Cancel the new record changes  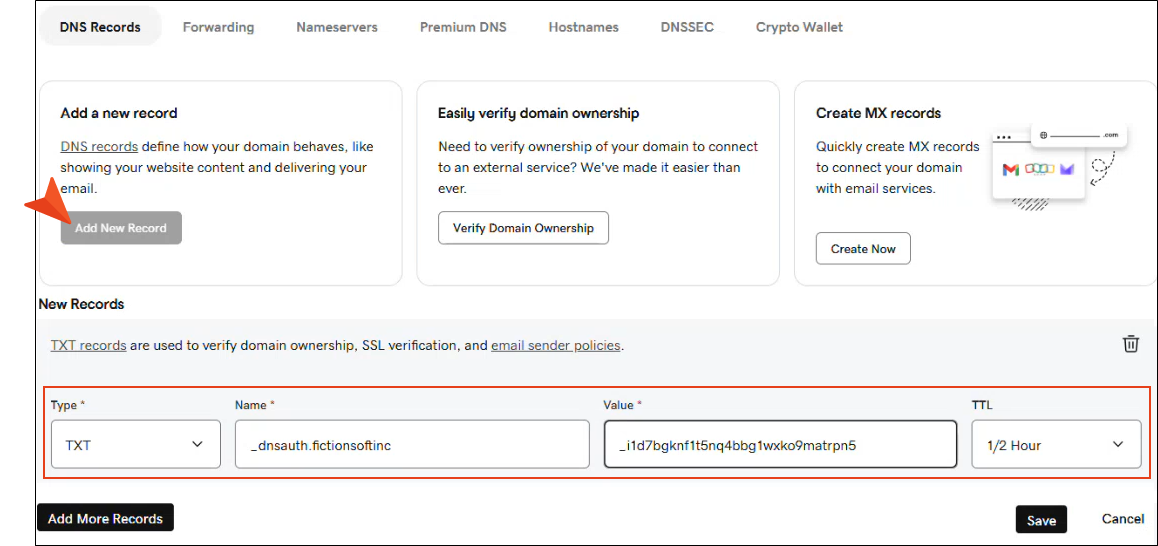click(x=1122, y=519)
